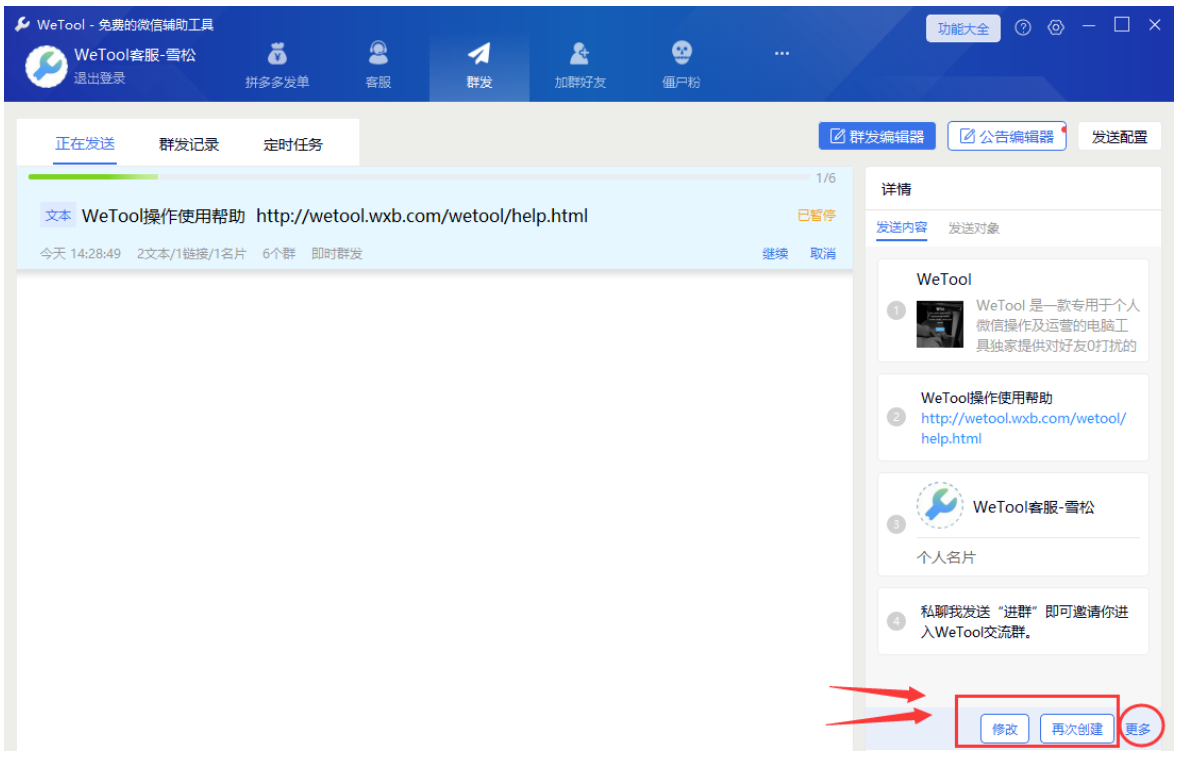Open the 公告编辑器 button
Image resolution: width=1203 pixels, height=782 pixels.
pyautogui.click(x=1007, y=137)
